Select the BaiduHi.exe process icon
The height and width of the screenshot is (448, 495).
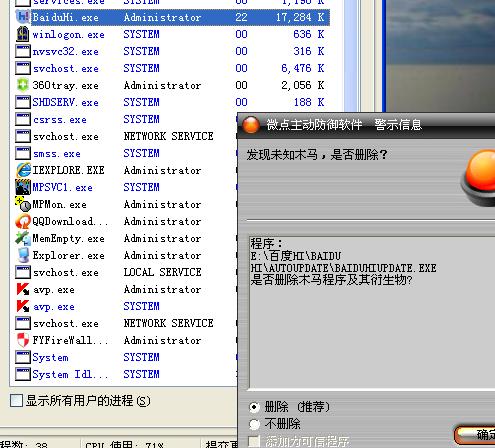pyautogui.click(x=23, y=17)
